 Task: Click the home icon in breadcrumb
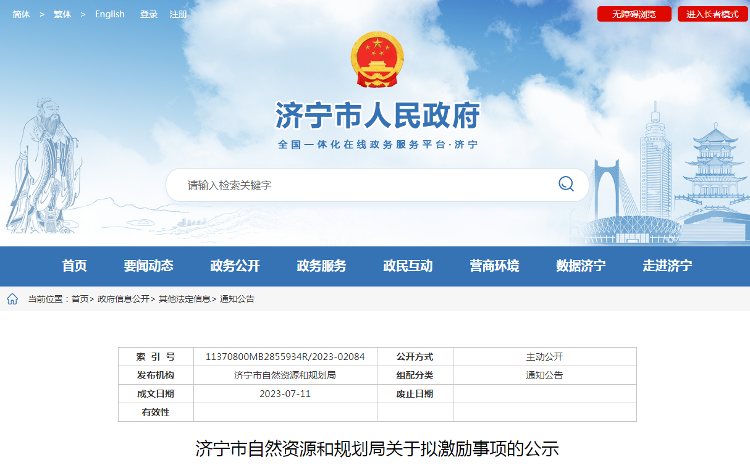[x=12, y=299]
